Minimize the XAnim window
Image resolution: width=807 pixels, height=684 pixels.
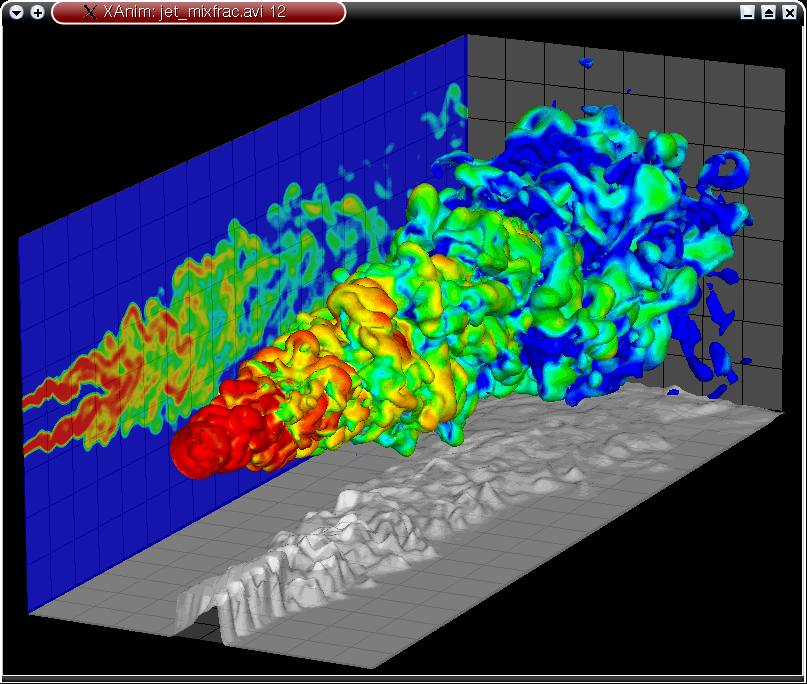(x=747, y=12)
